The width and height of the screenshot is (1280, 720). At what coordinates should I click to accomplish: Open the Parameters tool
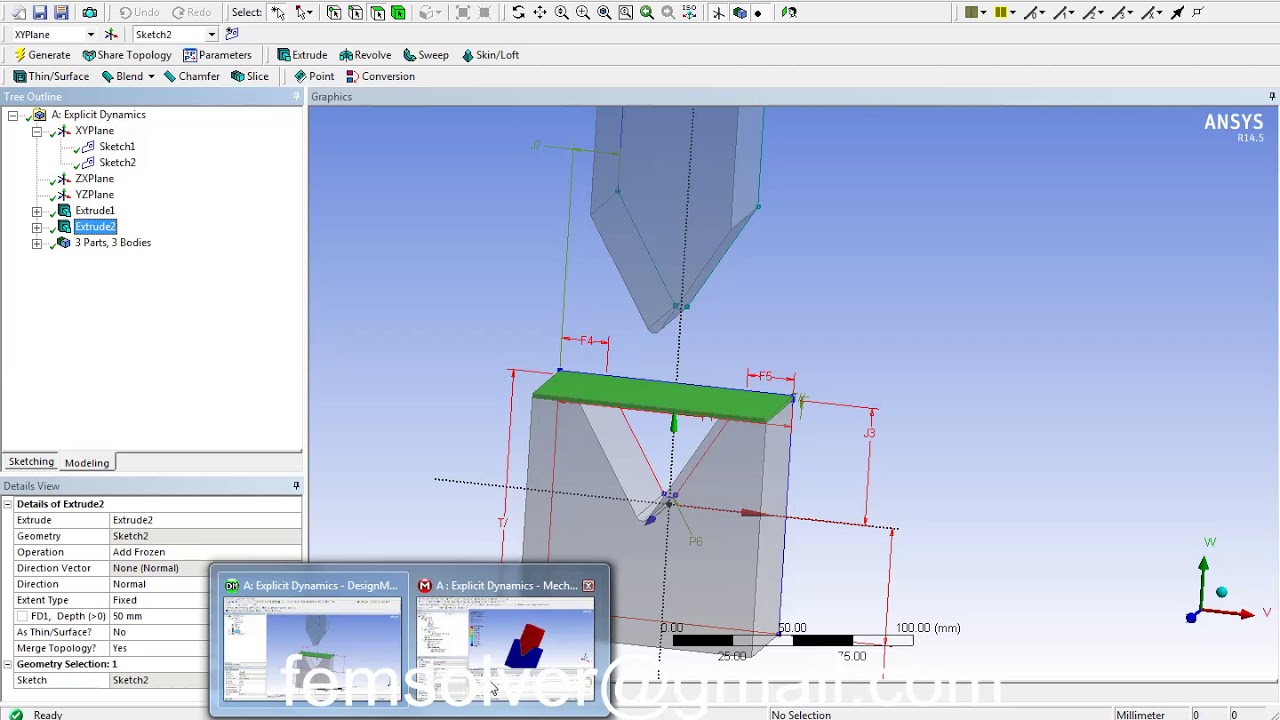[217, 55]
